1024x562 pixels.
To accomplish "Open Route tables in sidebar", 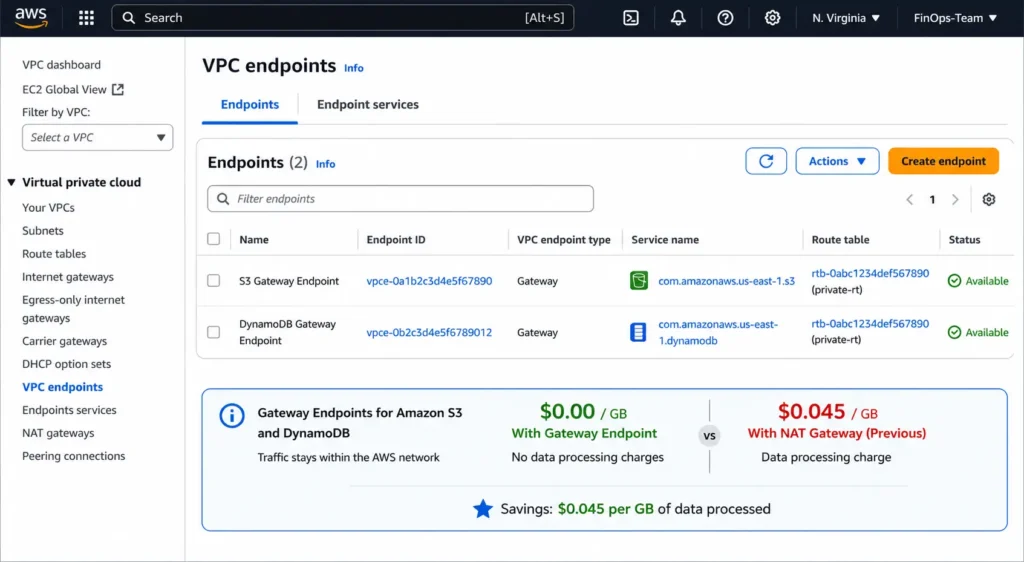I will tap(54, 254).
